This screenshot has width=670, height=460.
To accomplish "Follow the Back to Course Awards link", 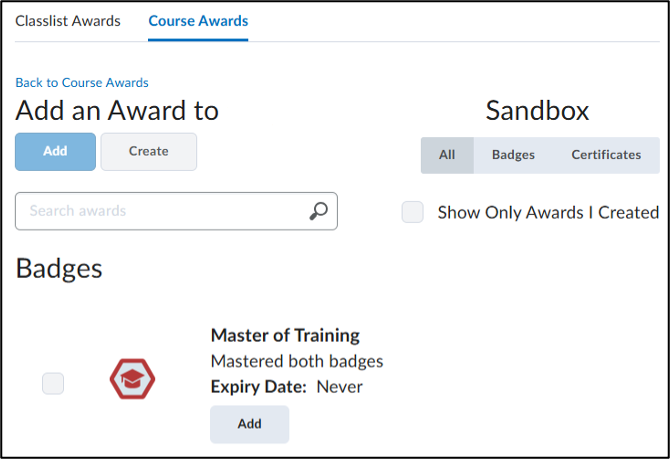I will coord(82,82).
